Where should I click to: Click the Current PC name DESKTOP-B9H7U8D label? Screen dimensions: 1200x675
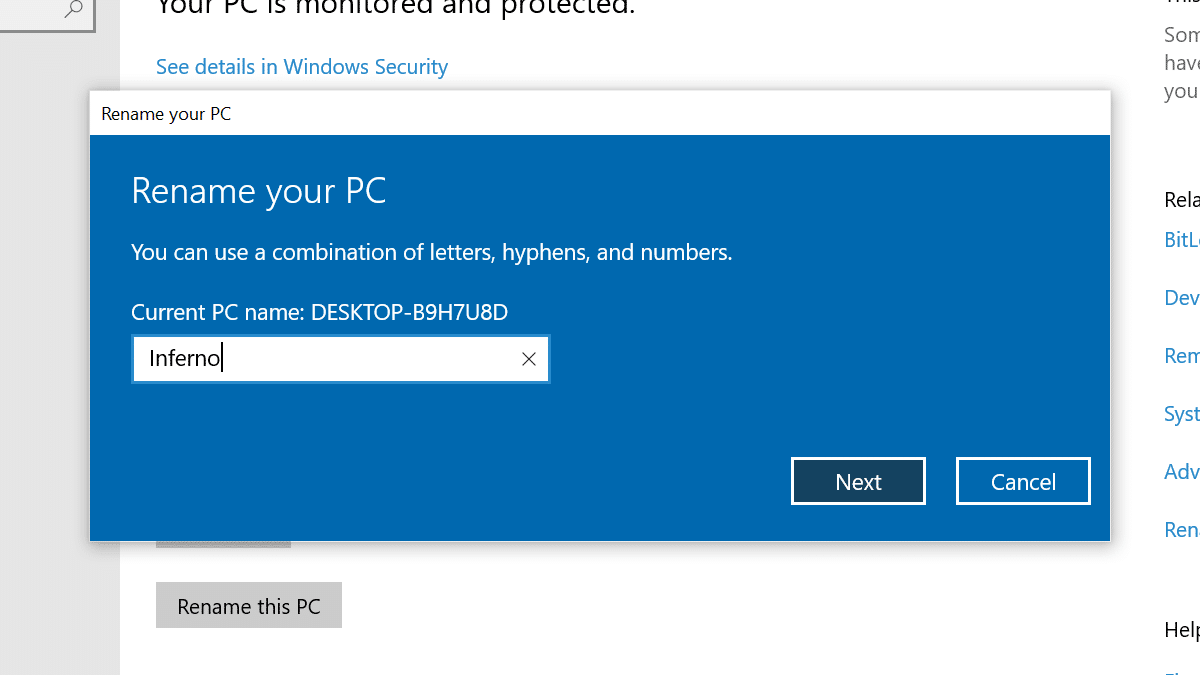click(x=320, y=312)
